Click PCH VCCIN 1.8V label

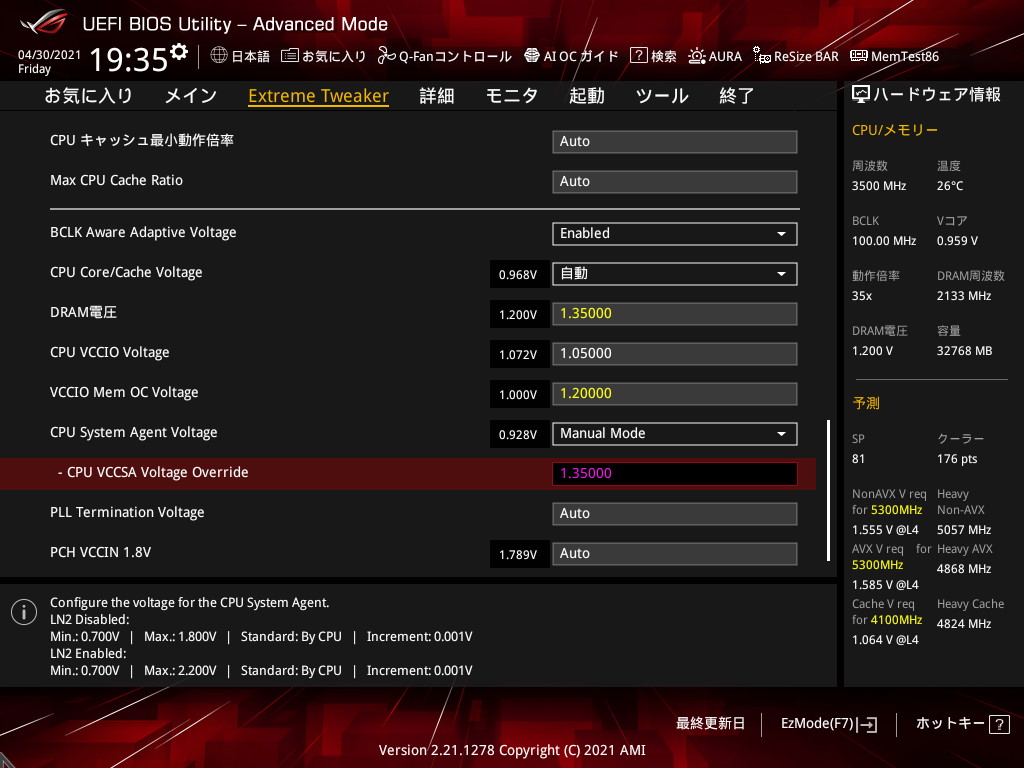[101, 552]
